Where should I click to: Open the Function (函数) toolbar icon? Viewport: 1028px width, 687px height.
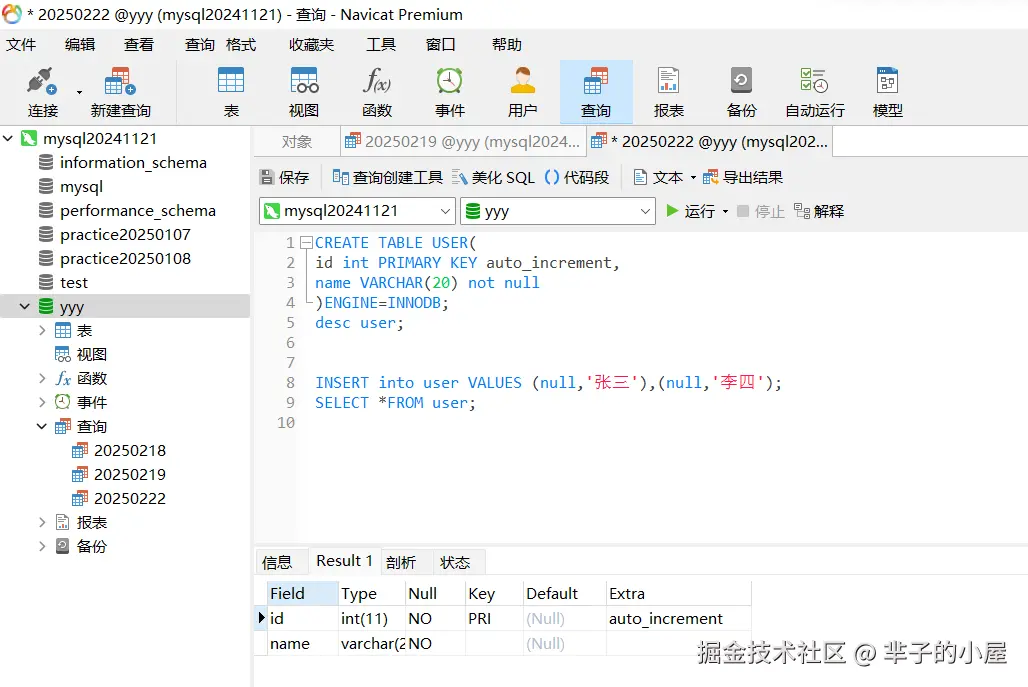click(377, 92)
